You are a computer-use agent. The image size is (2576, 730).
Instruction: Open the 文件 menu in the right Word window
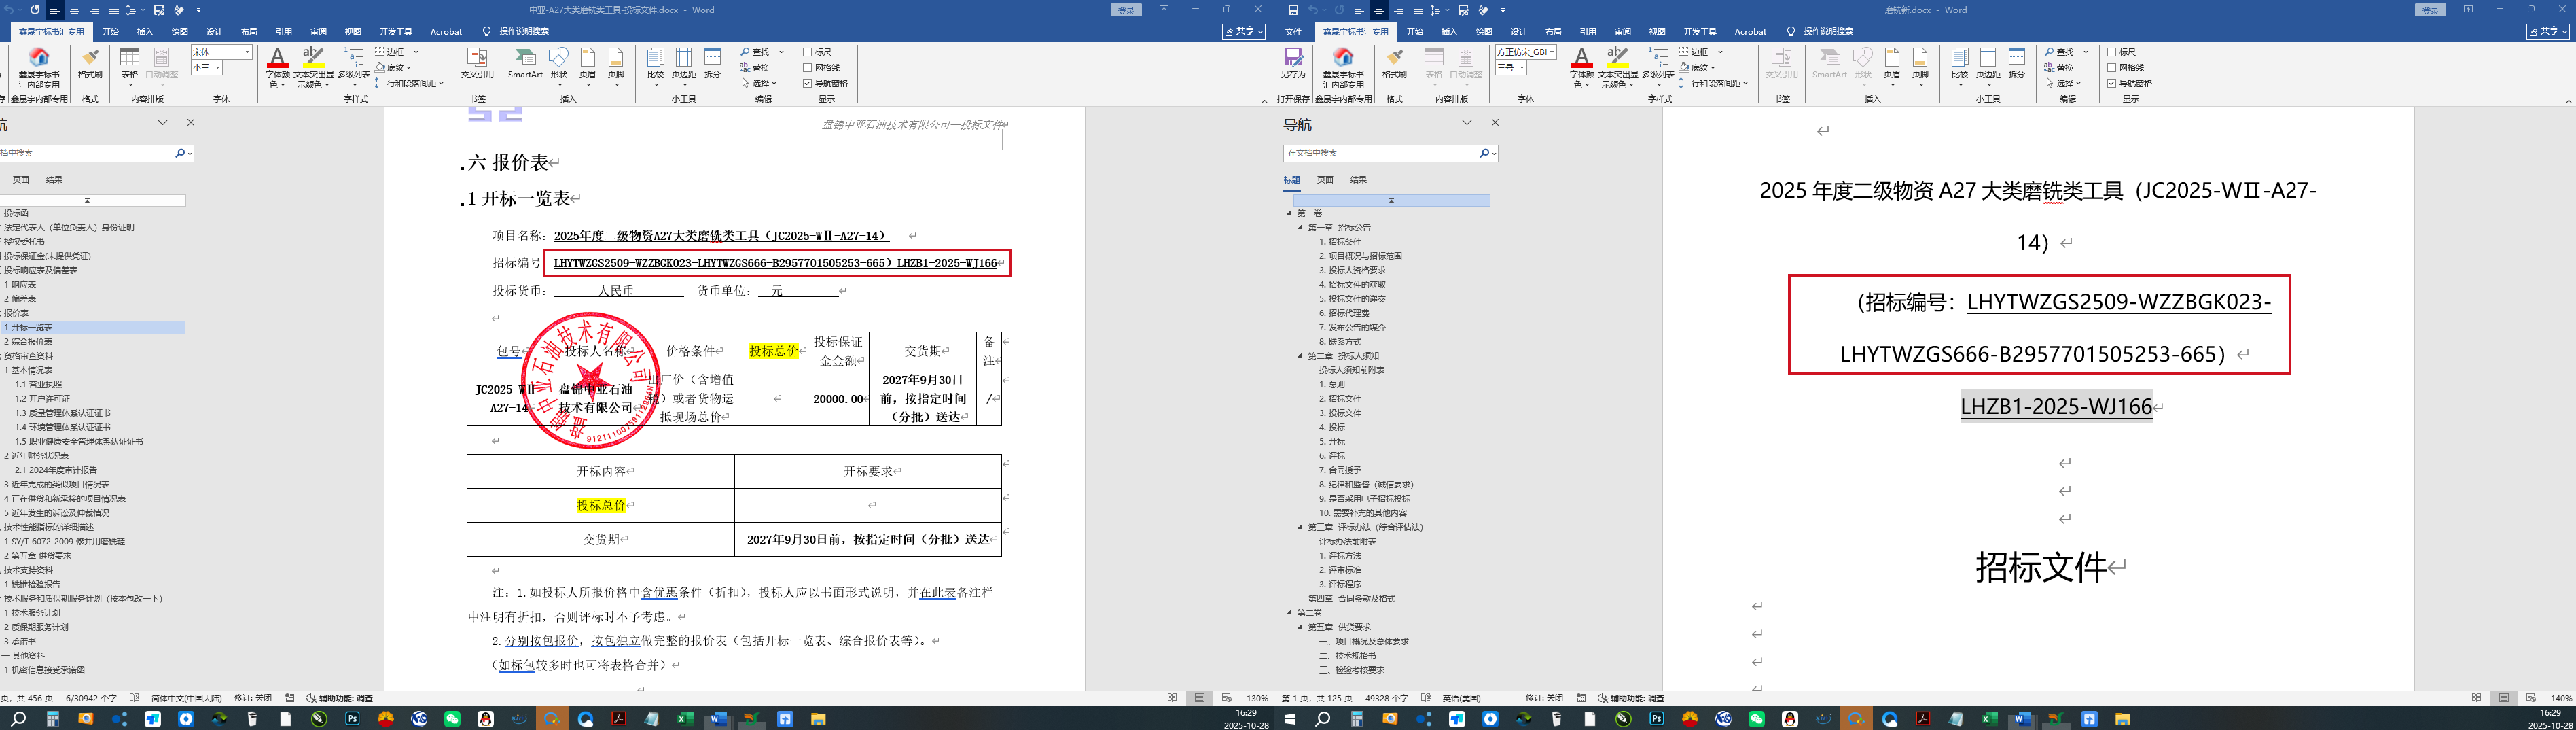[1293, 32]
